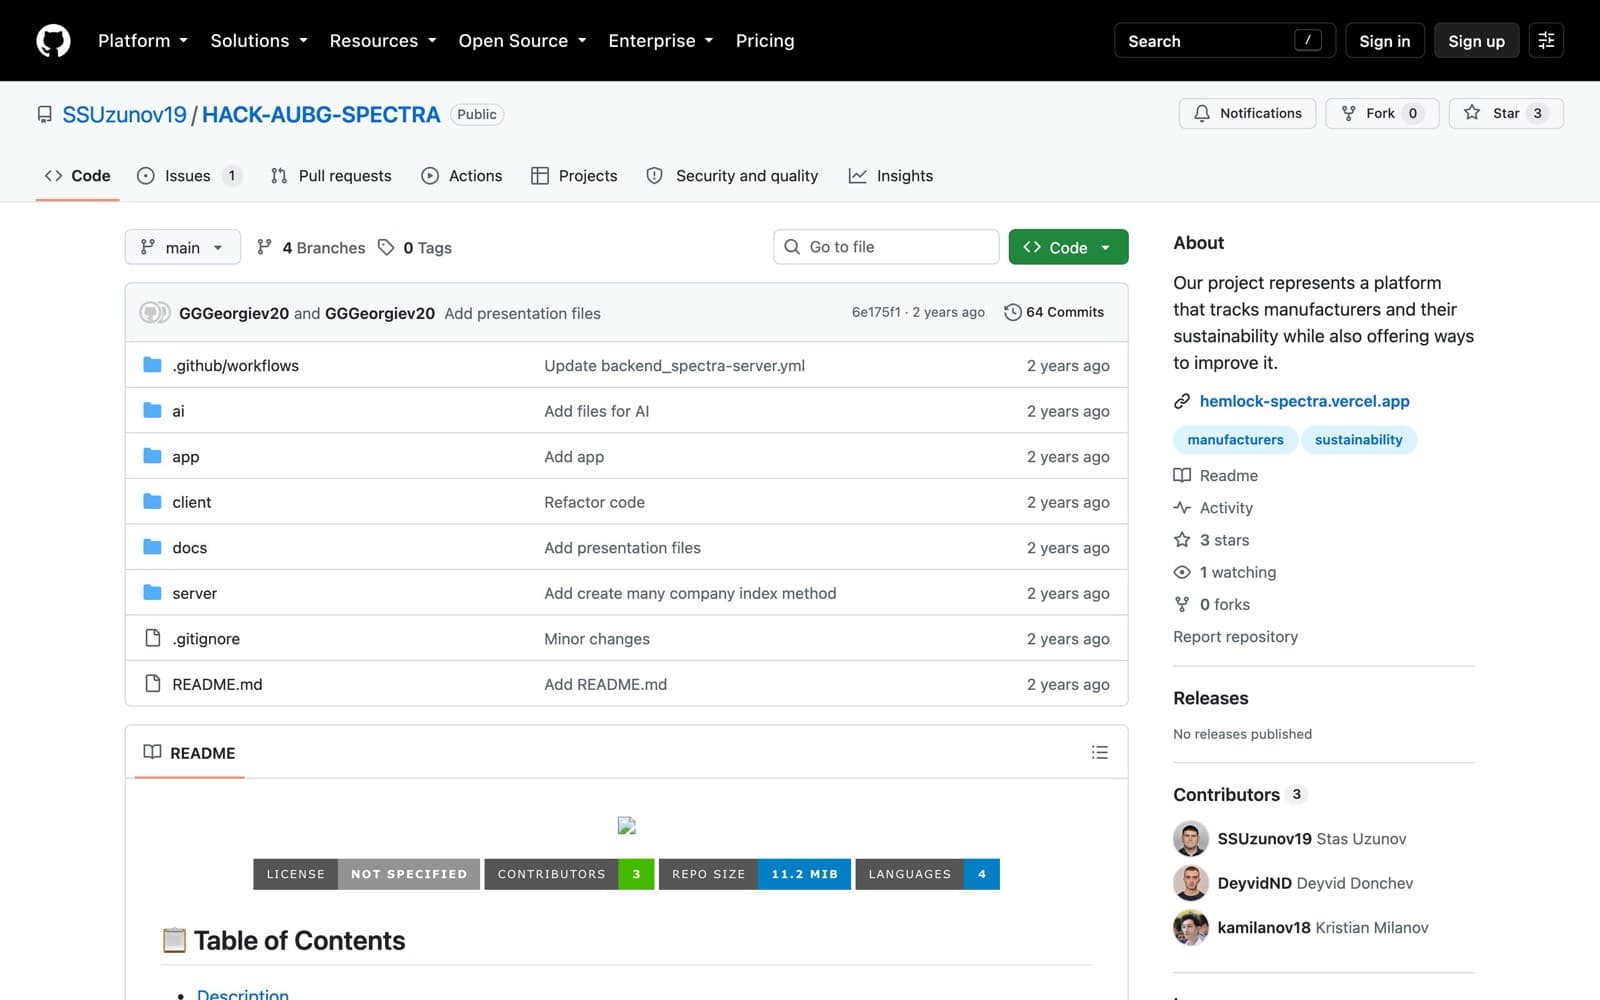Open the appearance settings icon in header
The width and height of the screenshot is (1600, 1000).
pyautogui.click(x=1546, y=41)
